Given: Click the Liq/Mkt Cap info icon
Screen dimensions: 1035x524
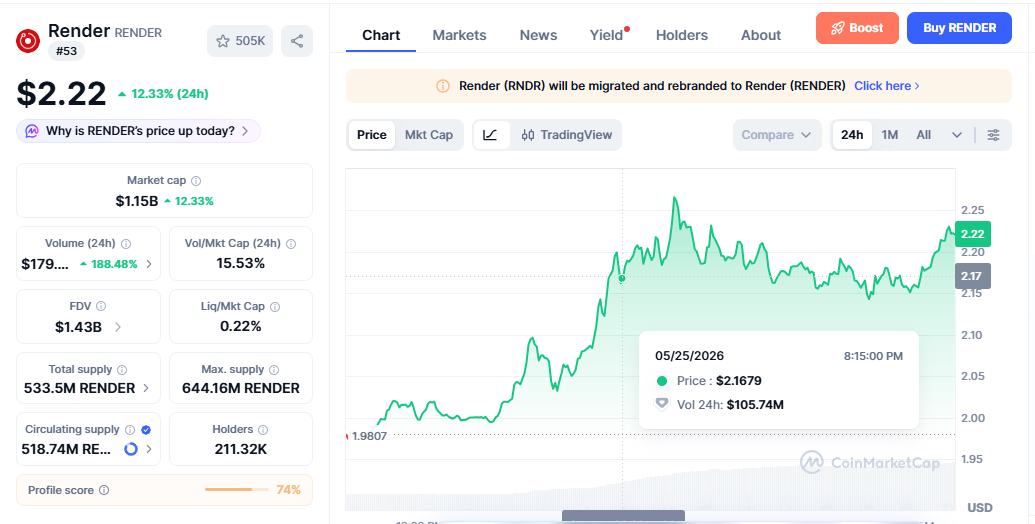Looking at the screenshot, I should (275, 307).
